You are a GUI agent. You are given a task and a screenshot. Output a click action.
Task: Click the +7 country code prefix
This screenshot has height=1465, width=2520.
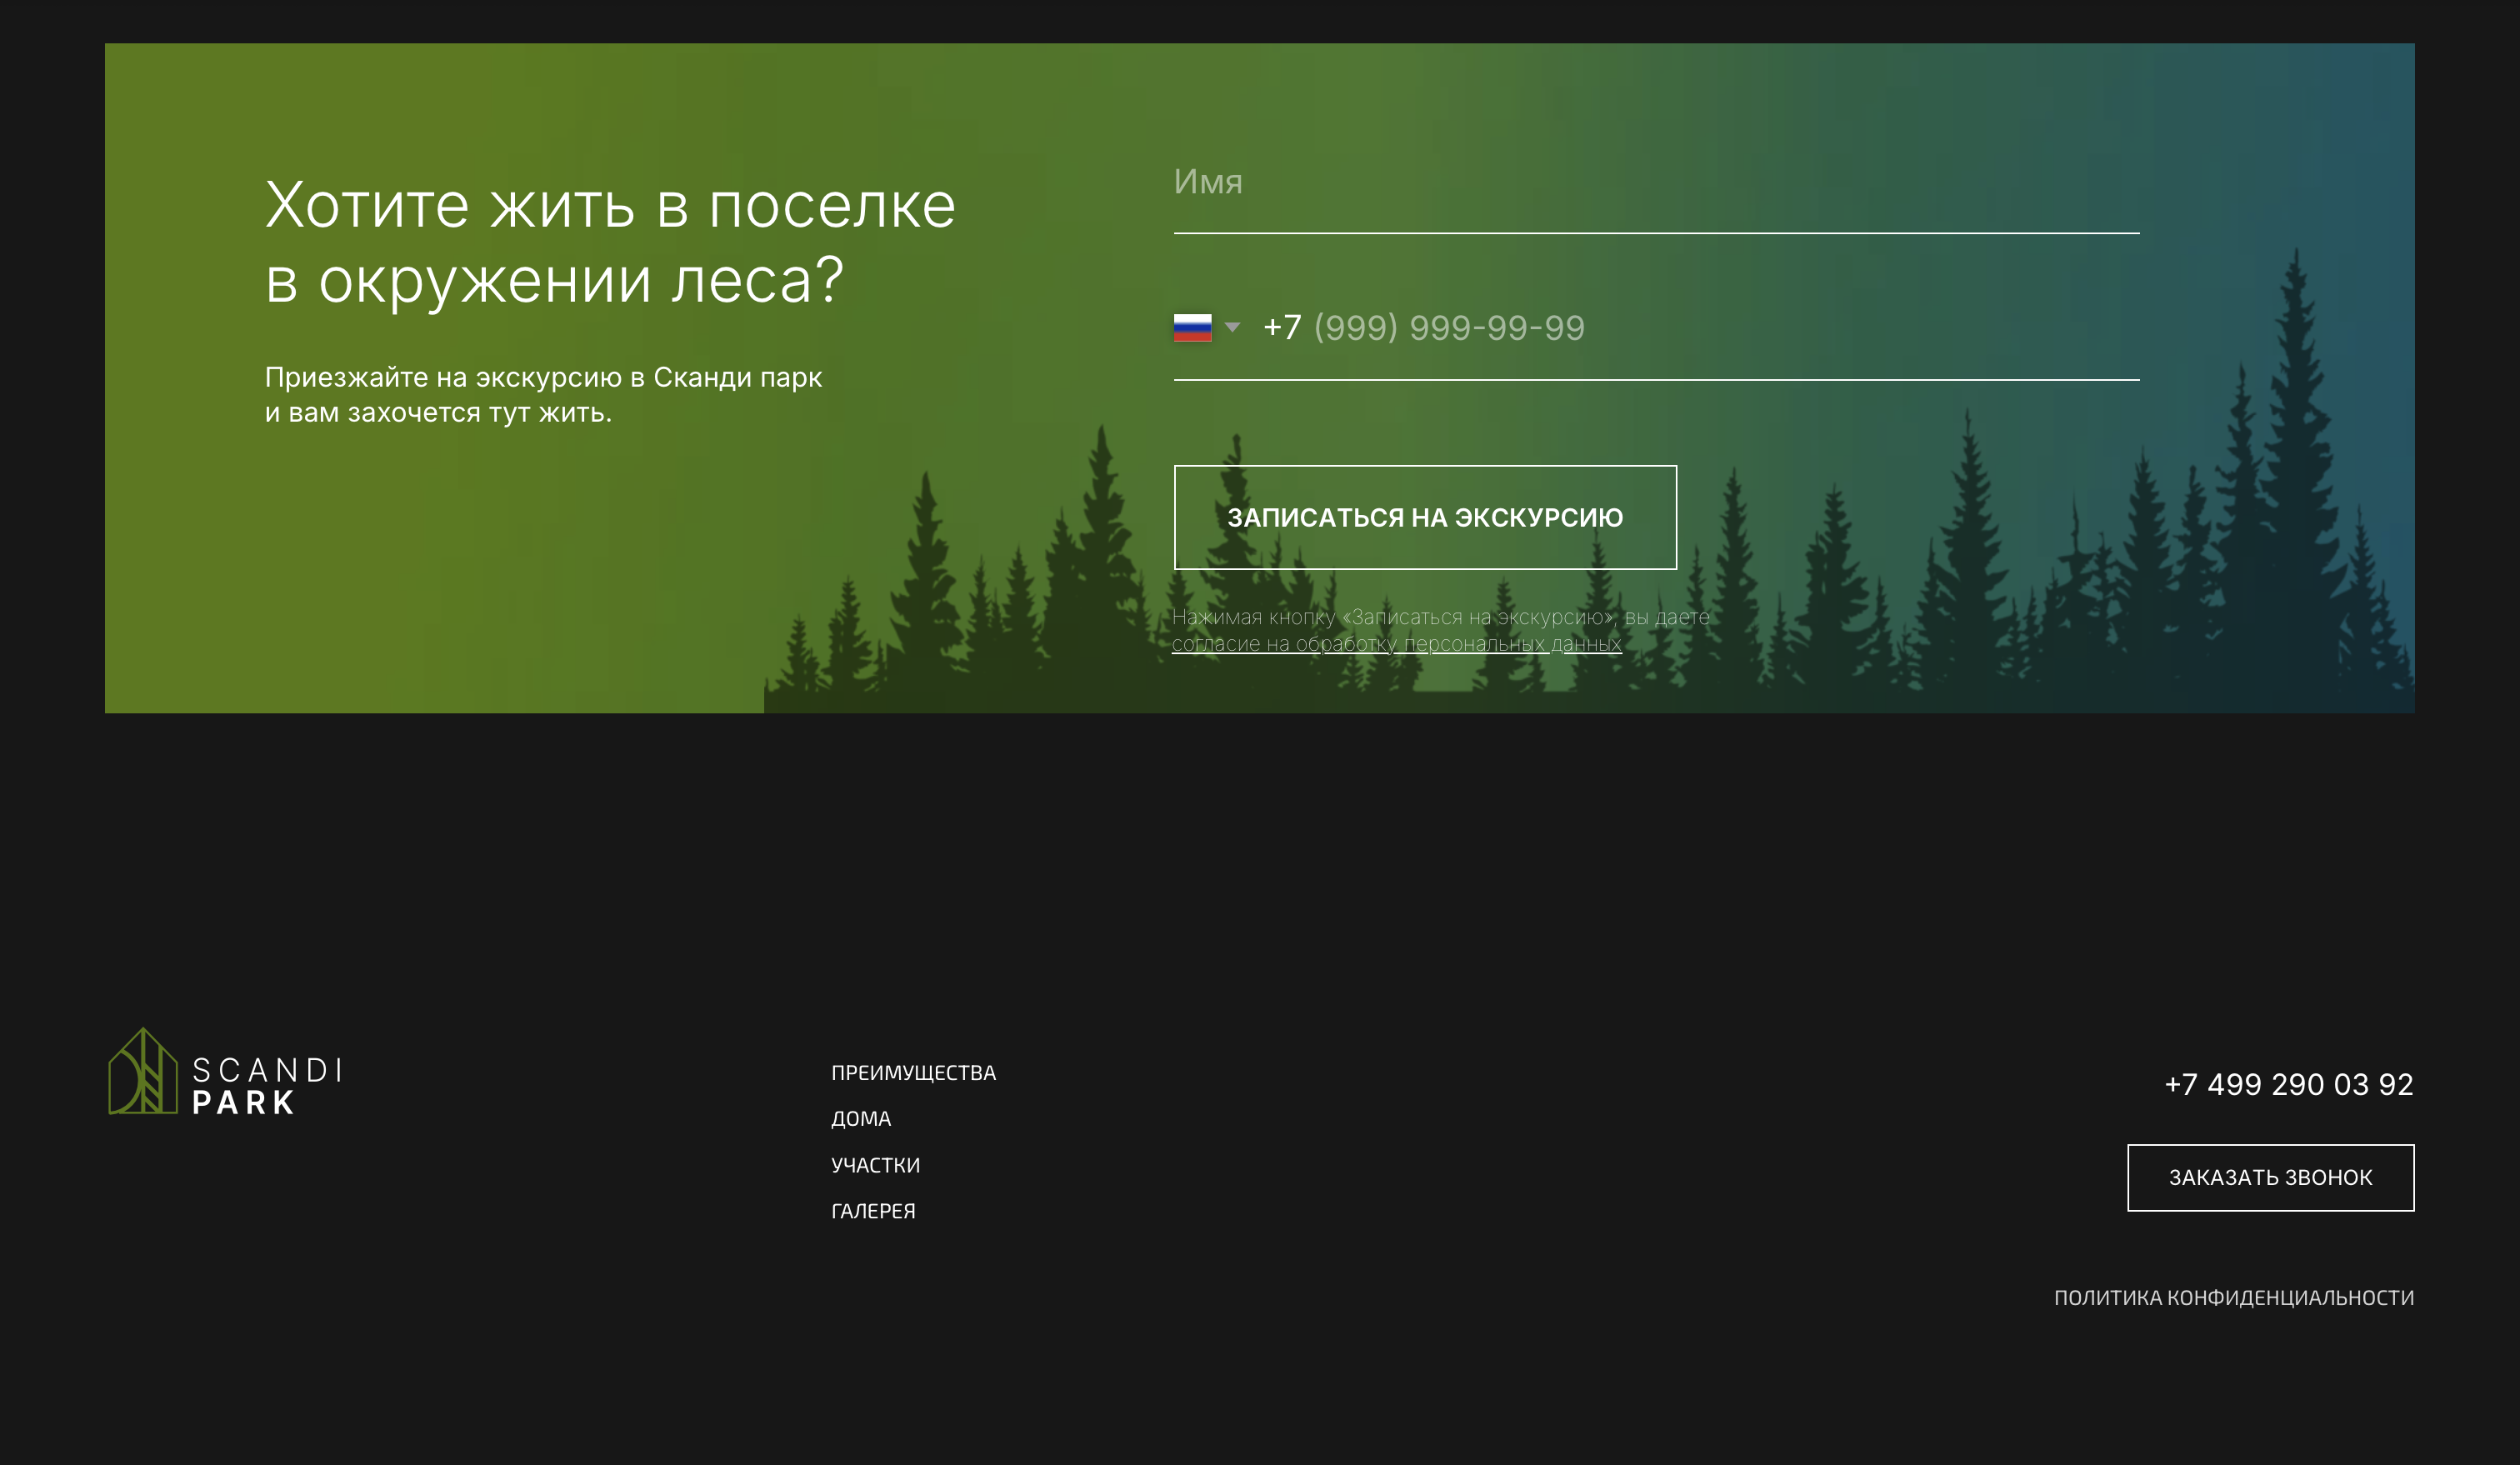(1281, 328)
